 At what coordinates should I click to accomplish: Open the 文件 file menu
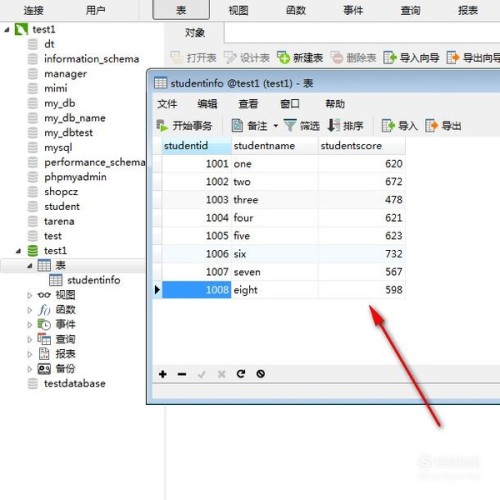[x=167, y=104]
